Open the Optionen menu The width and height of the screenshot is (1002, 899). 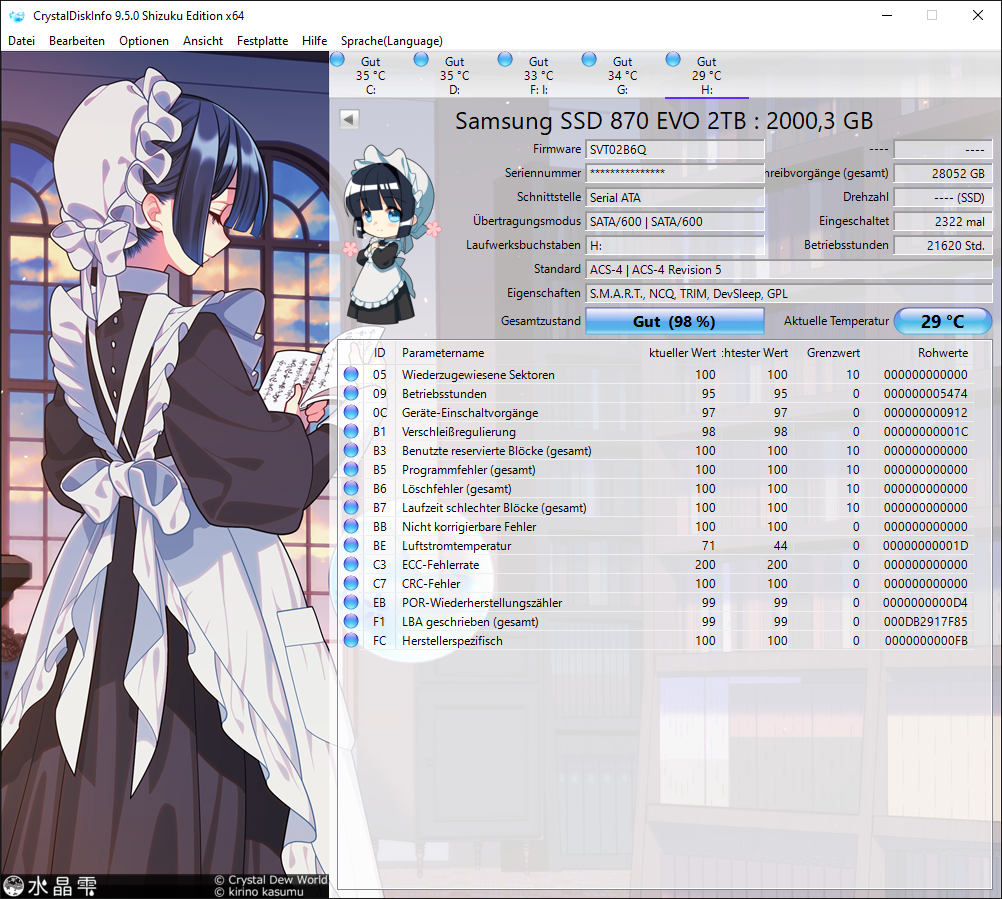click(144, 41)
